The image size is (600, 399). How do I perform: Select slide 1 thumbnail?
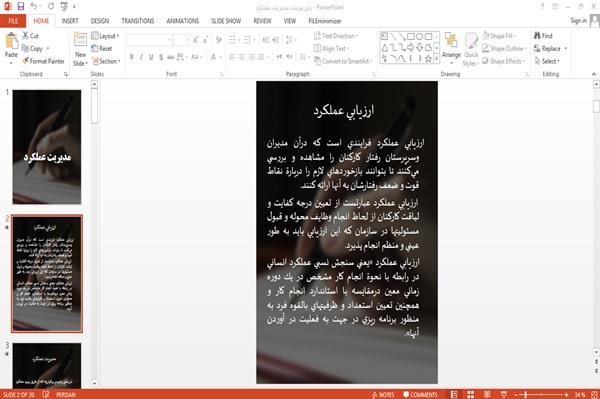[x=47, y=147]
